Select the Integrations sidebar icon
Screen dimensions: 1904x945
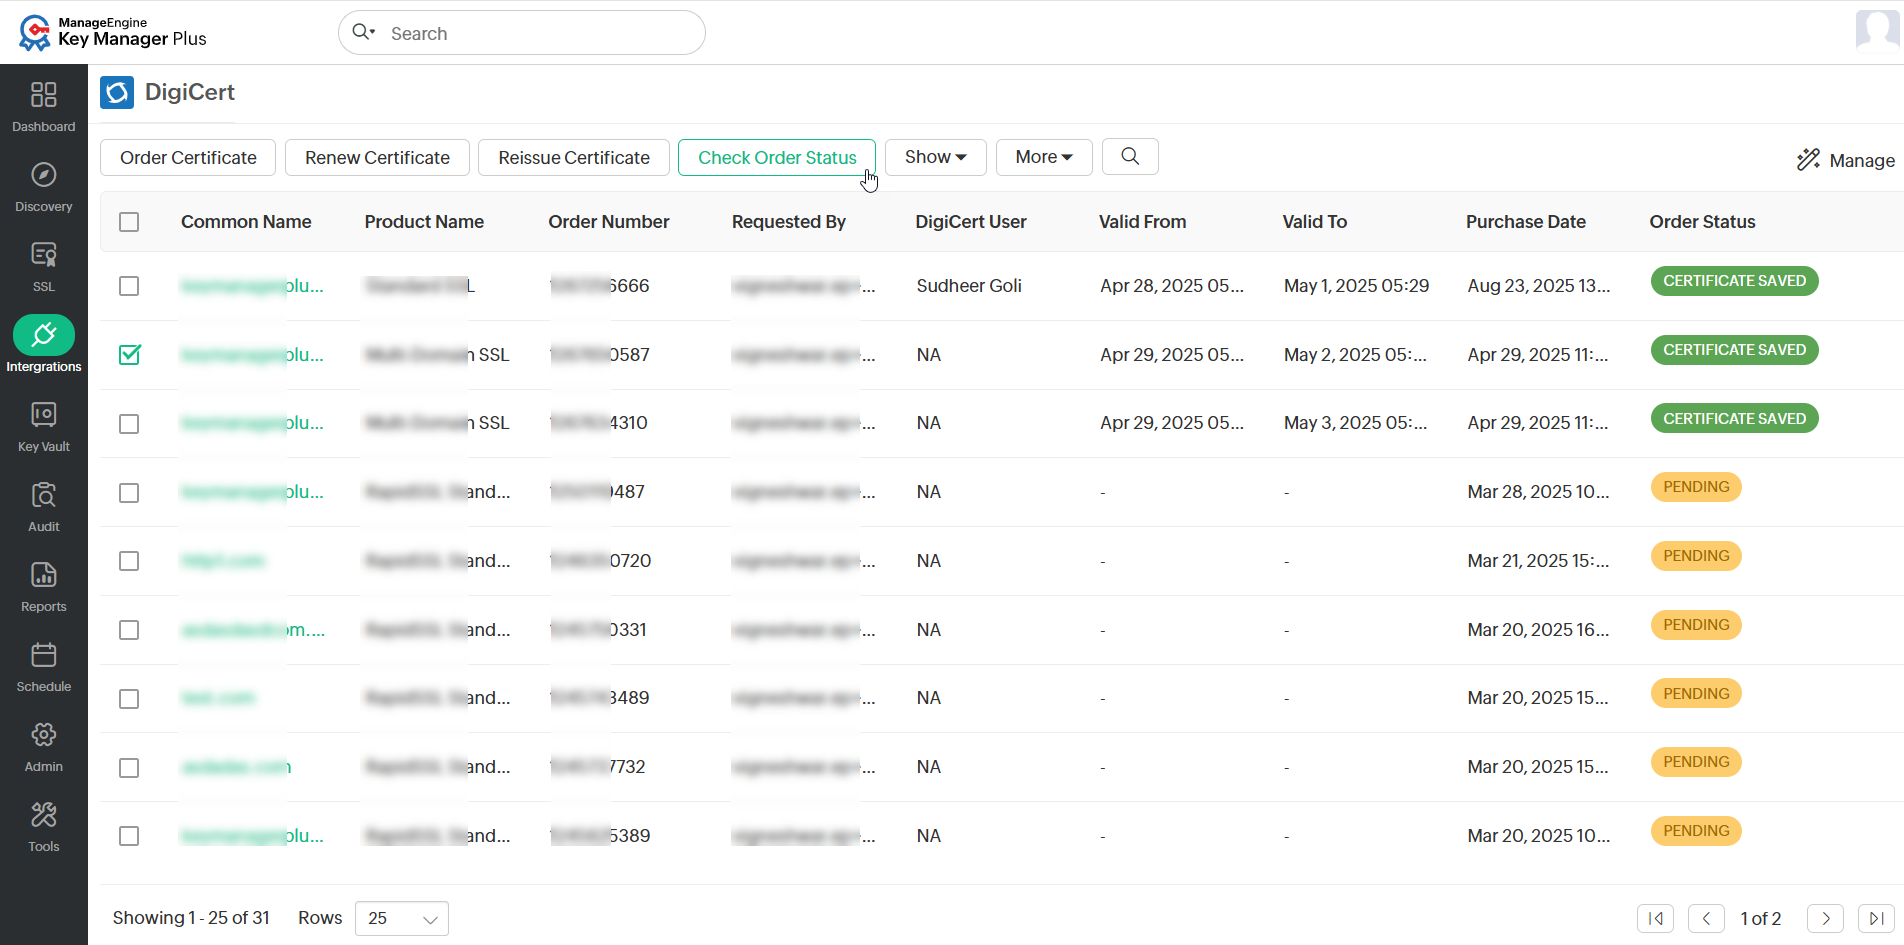[44, 346]
